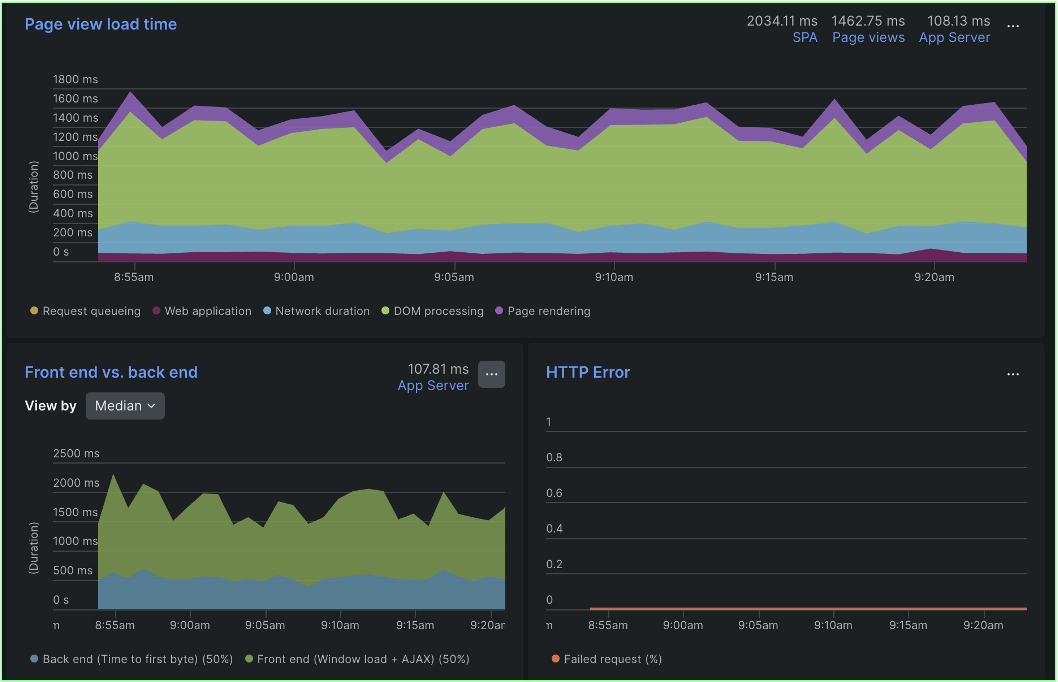The height and width of the screenshot is (682, 1058).
Task: Click the Network duration legend color dot
Action: click(266, 311)
